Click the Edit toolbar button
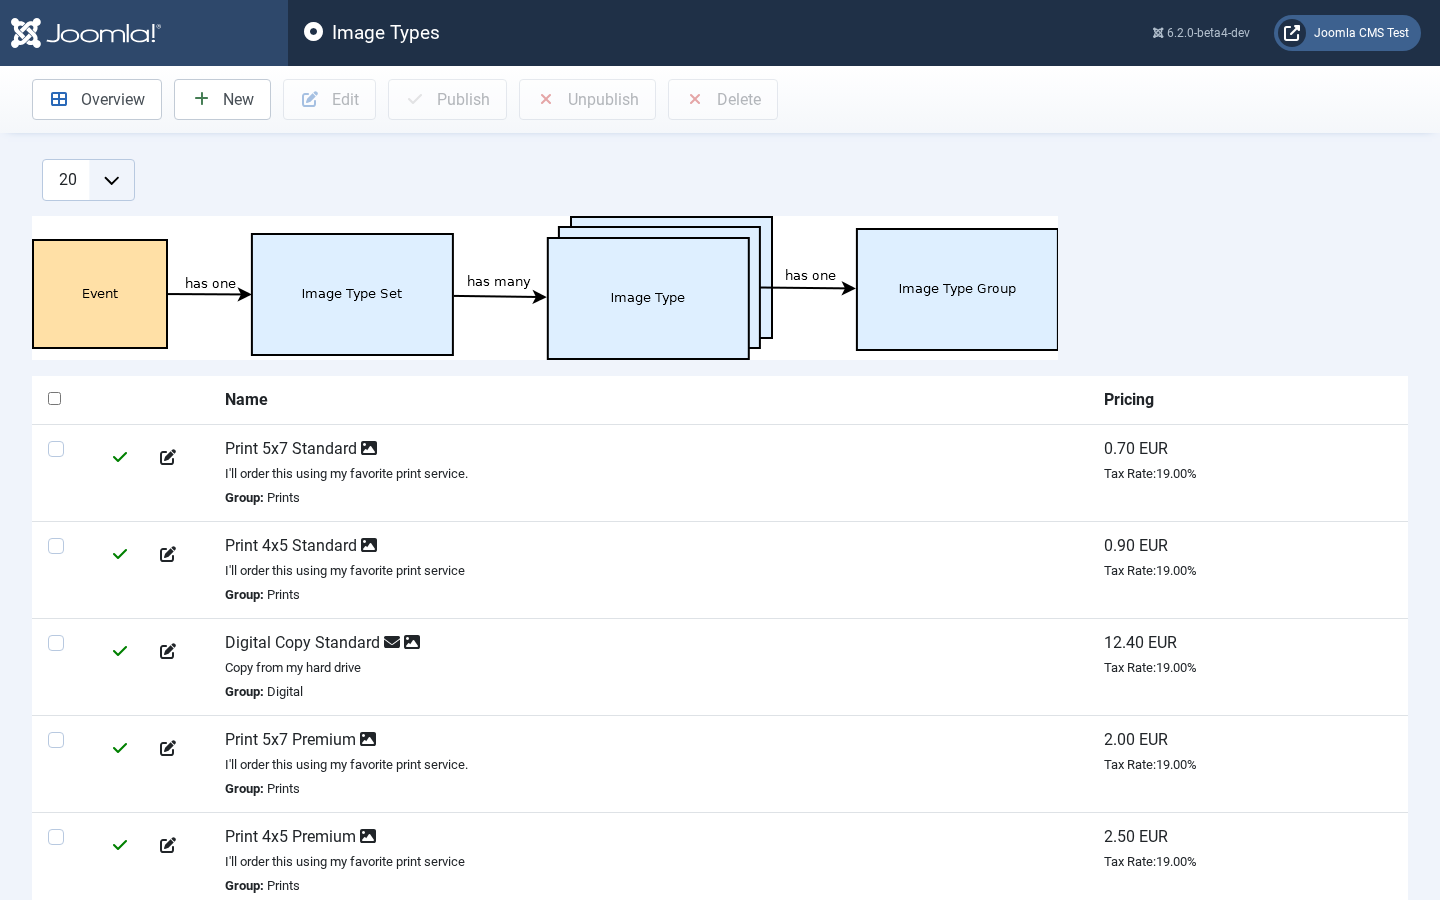 [329, 100]
